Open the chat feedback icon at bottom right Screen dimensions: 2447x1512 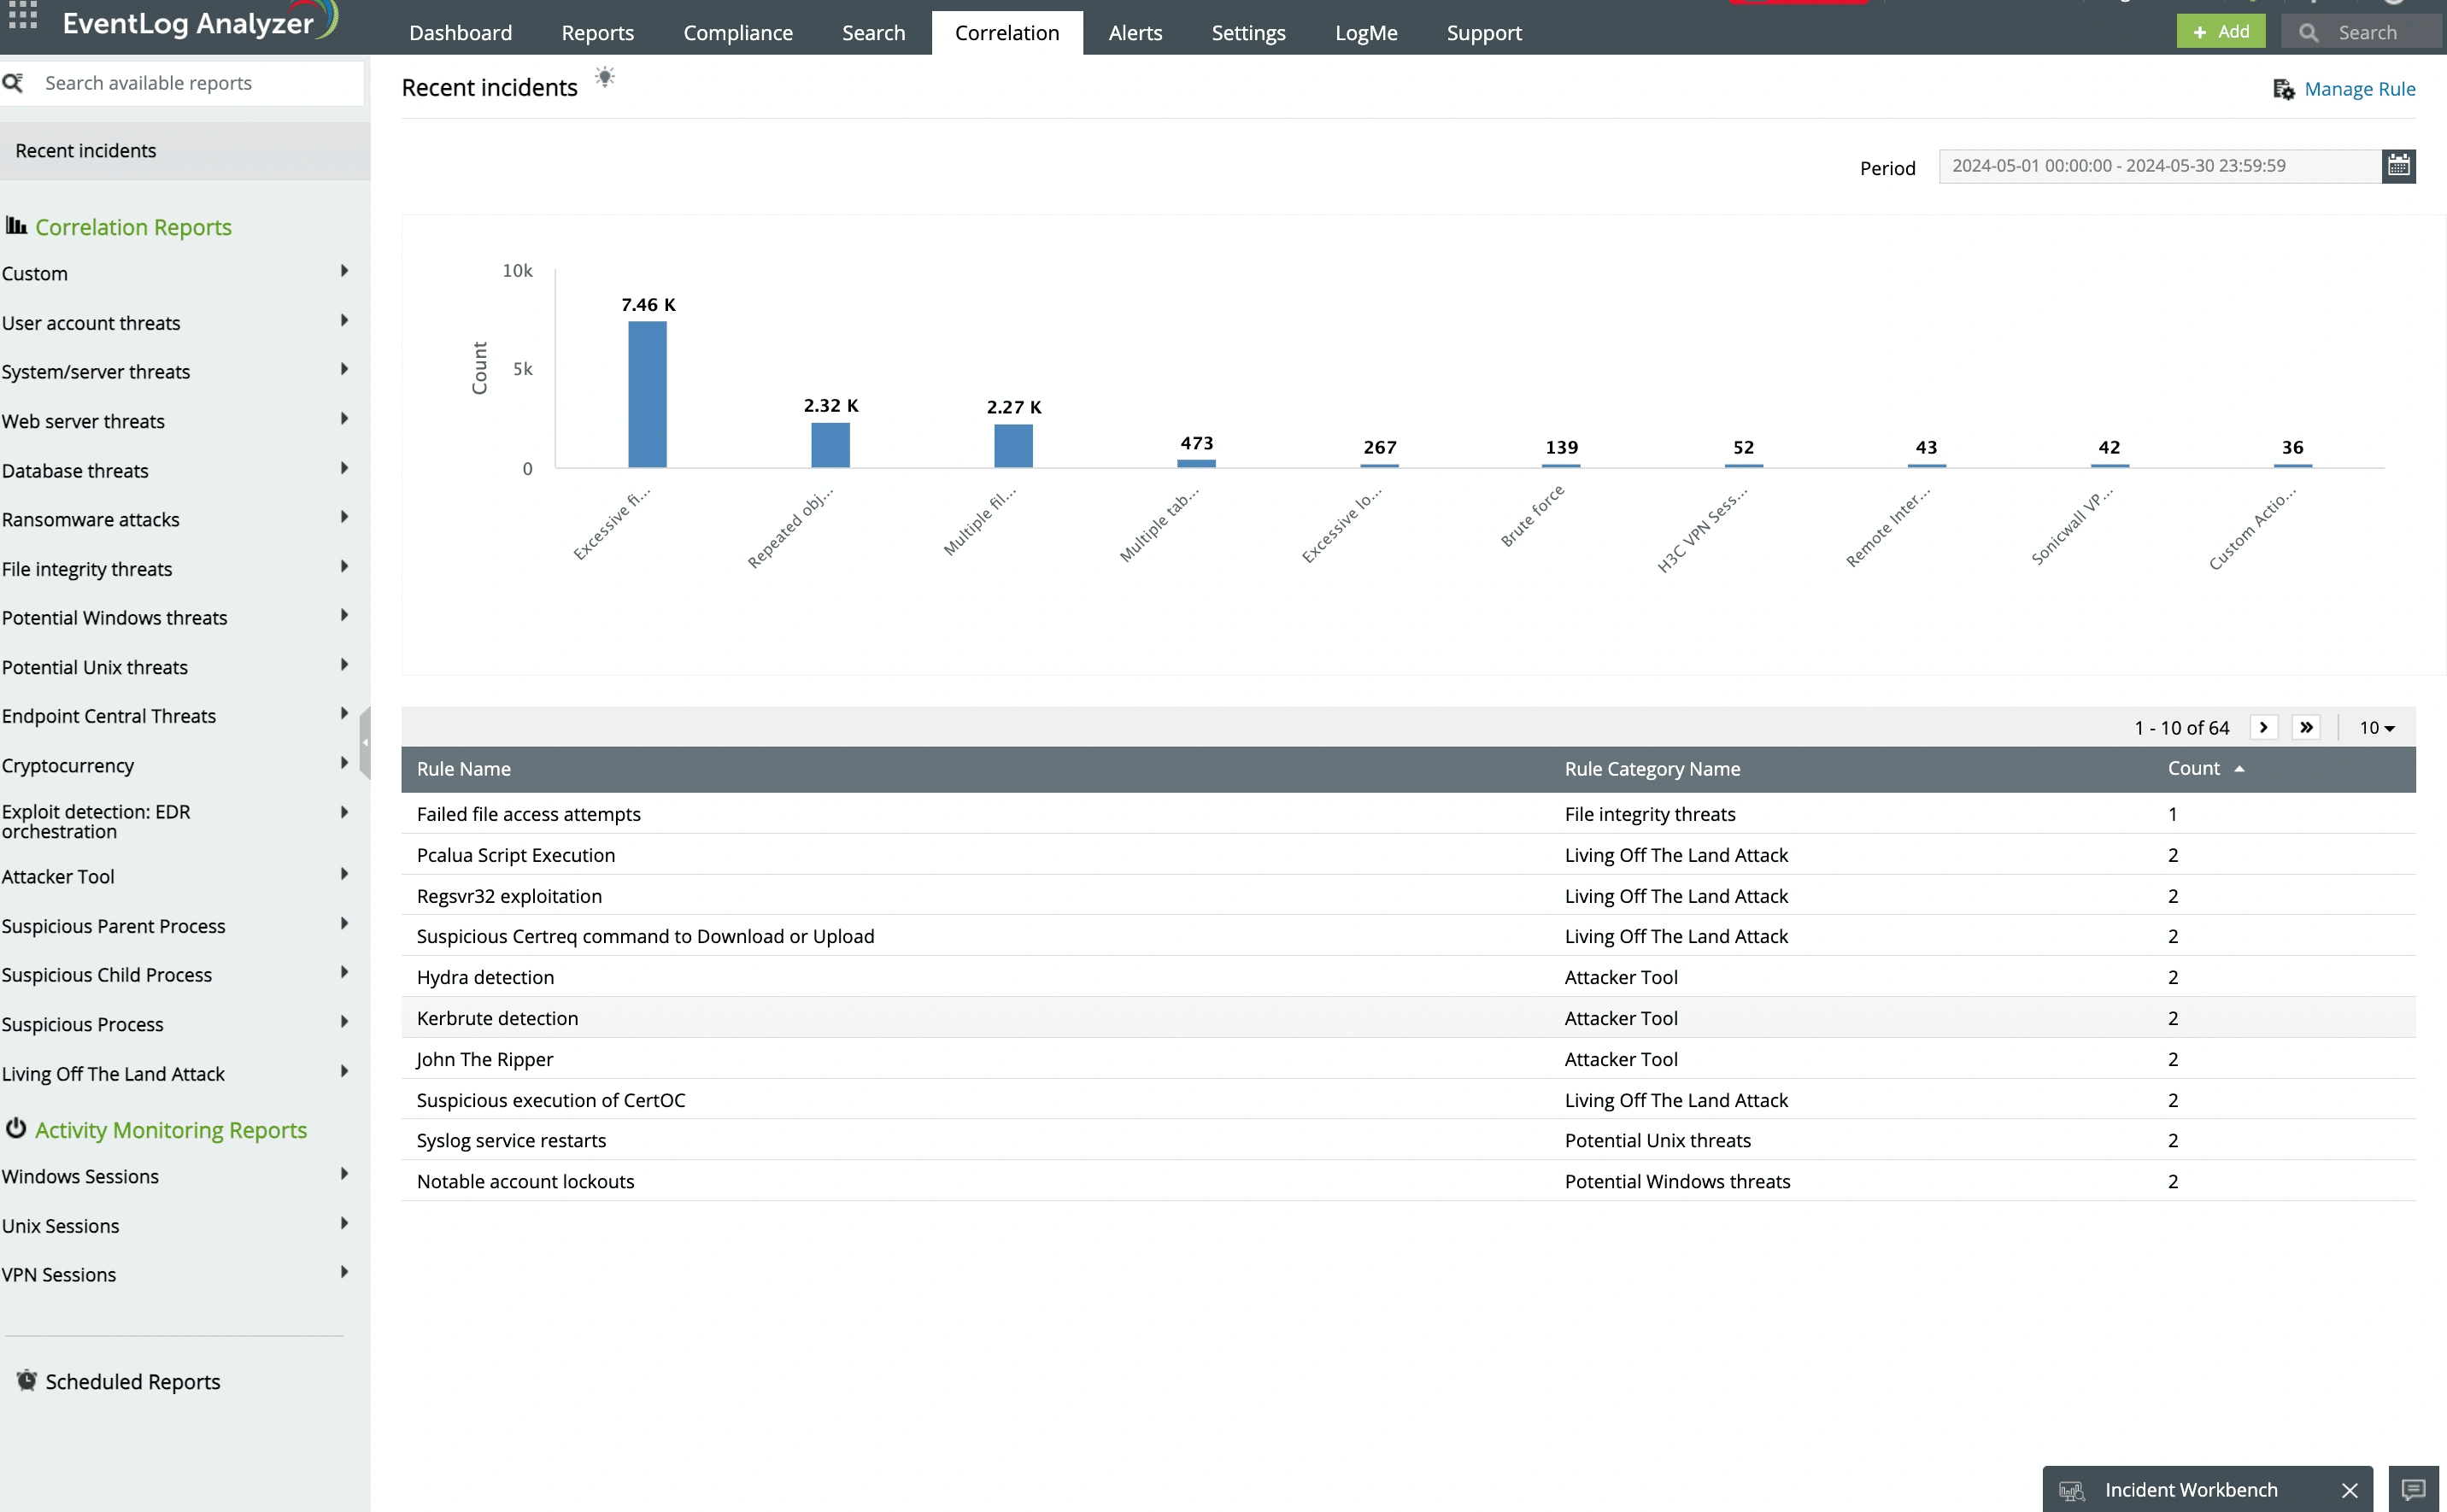(2413, 1490)
